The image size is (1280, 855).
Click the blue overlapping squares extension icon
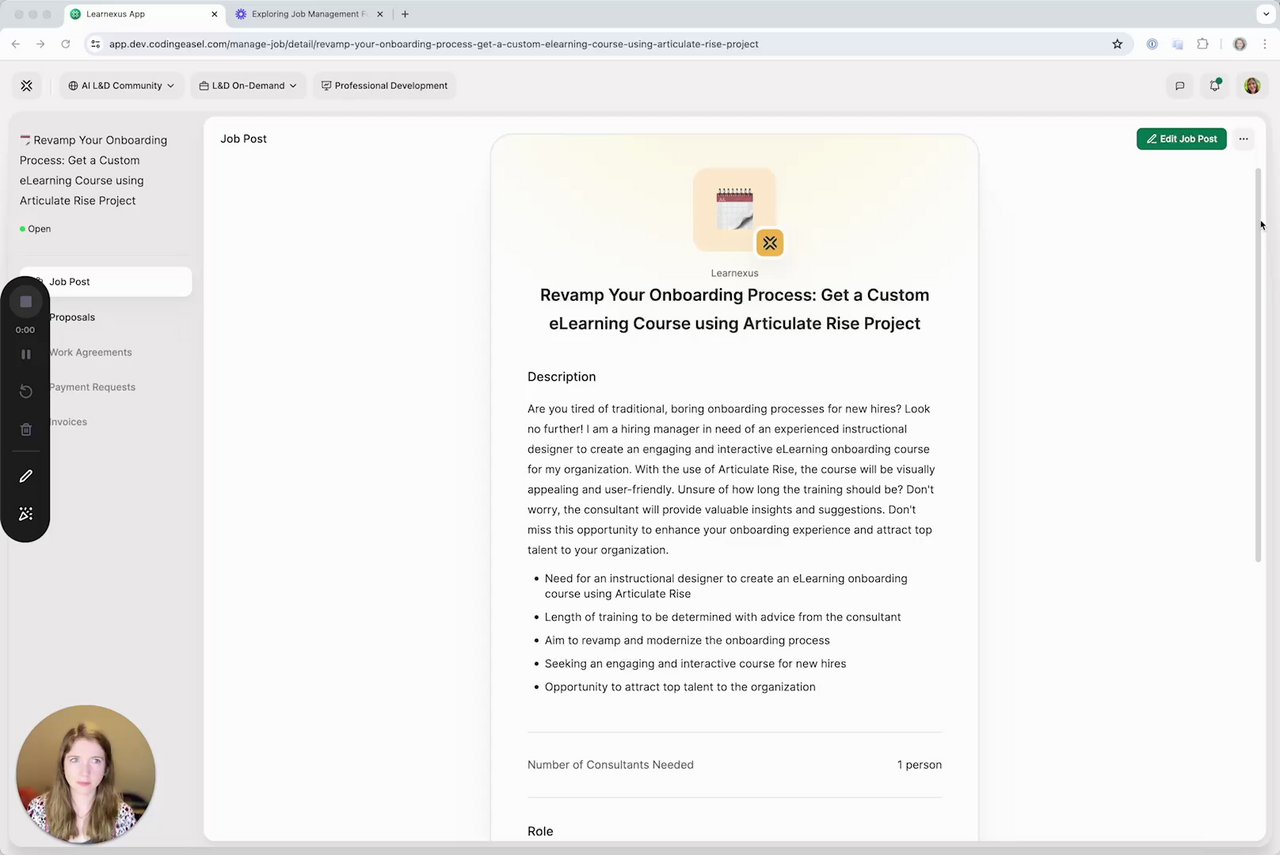click(1177, 44)
